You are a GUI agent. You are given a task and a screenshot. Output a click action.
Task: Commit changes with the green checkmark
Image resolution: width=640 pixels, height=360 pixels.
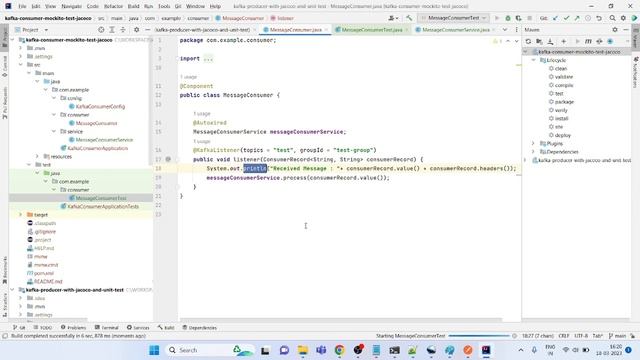[566, 18]
